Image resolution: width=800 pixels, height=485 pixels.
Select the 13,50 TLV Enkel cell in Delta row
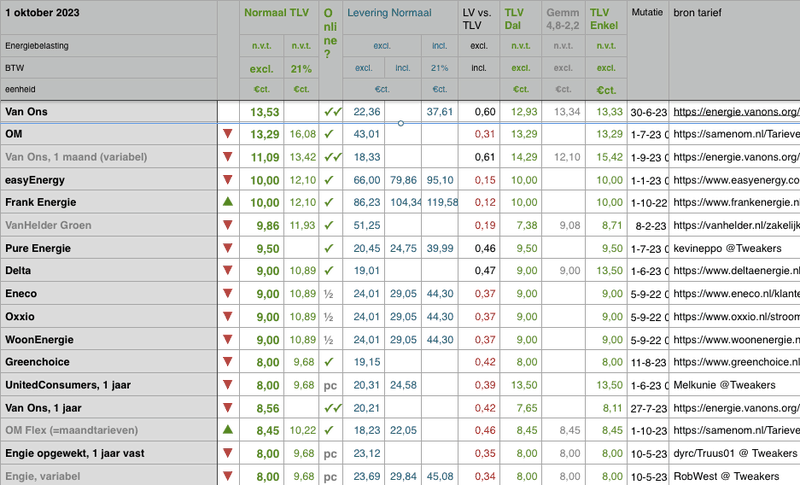(x=606, y=271)
